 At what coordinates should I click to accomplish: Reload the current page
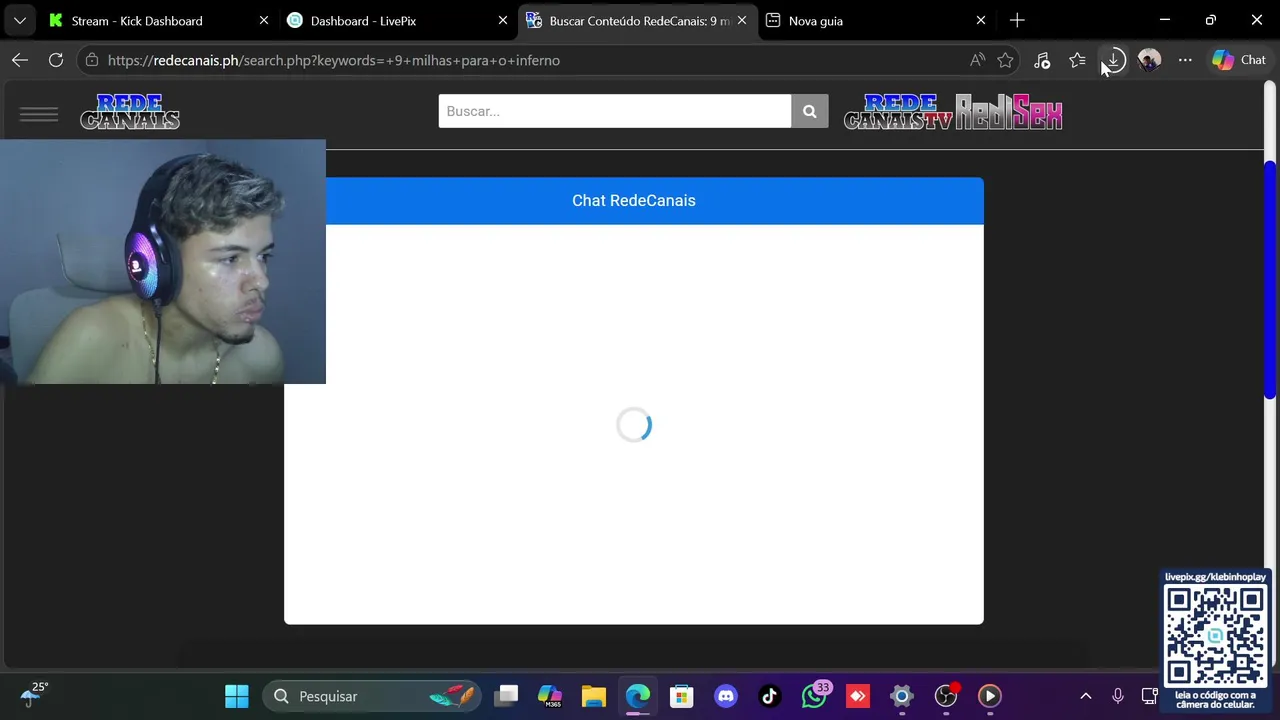pyautogui.click(x=56, y=60)
